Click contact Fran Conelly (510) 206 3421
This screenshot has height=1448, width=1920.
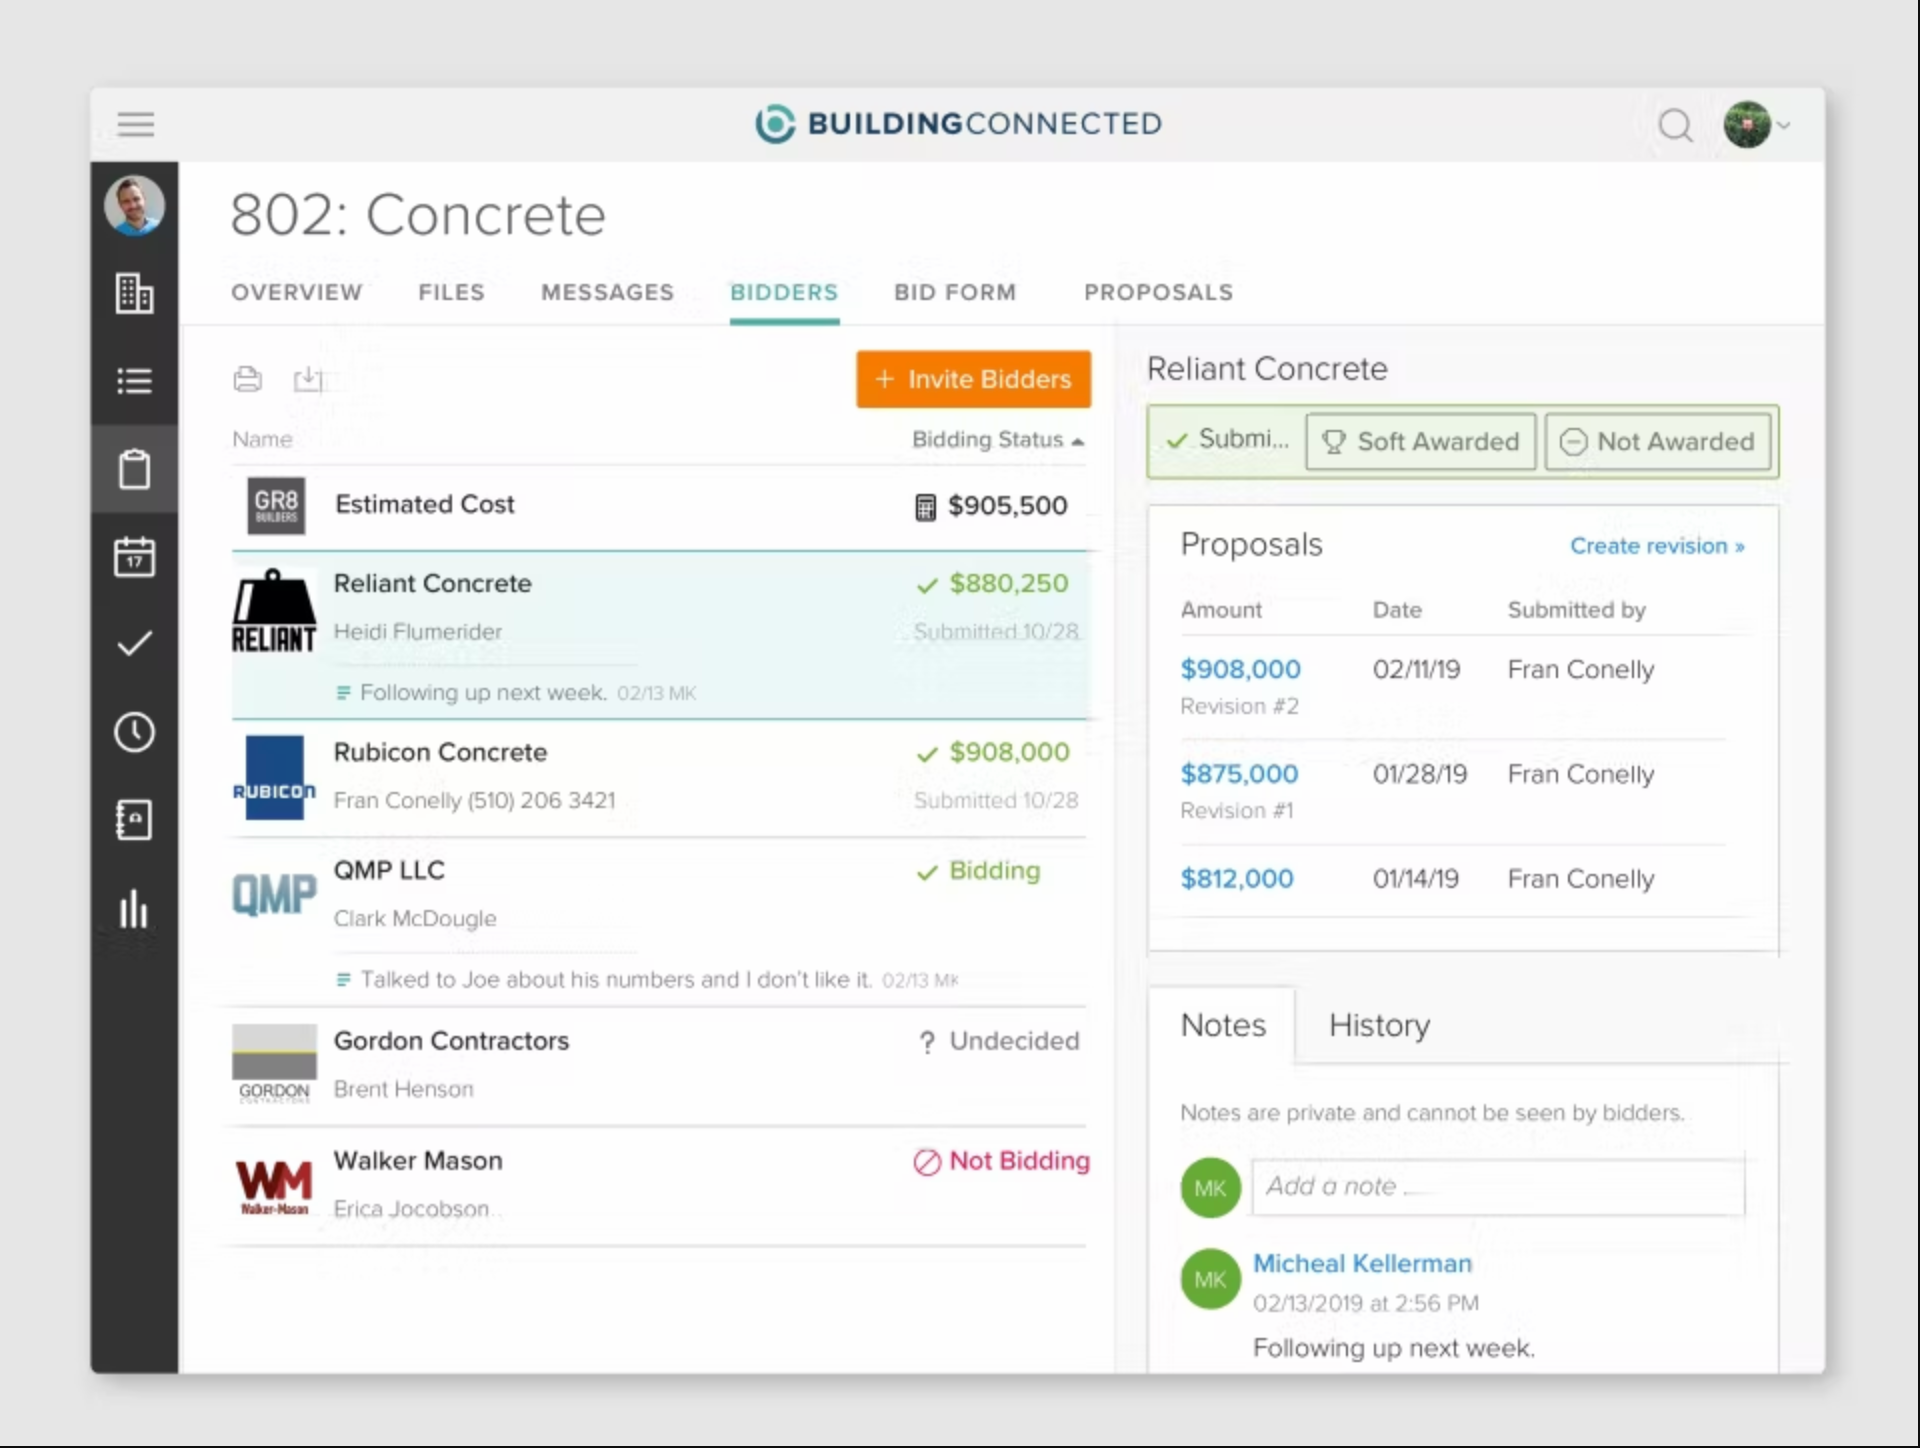[x=474, y=801]
